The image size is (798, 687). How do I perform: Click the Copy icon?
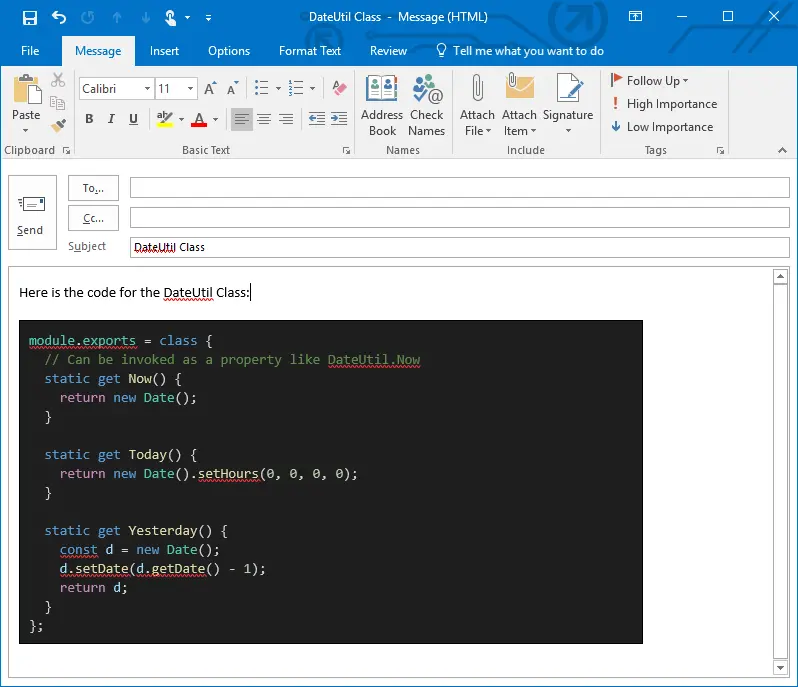58,103
